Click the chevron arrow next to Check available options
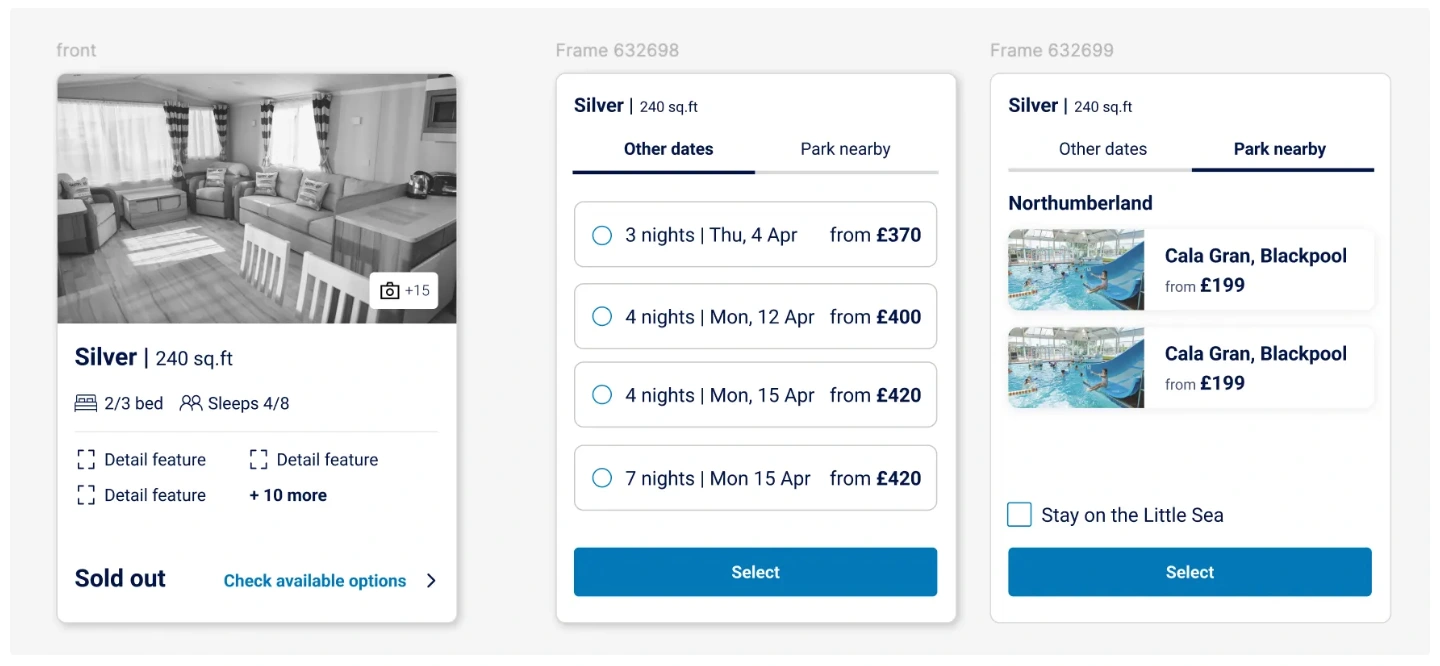Image resolution: width=1440 pixels, height=666 pixels. pyautogui.click(x=431, y=581)
